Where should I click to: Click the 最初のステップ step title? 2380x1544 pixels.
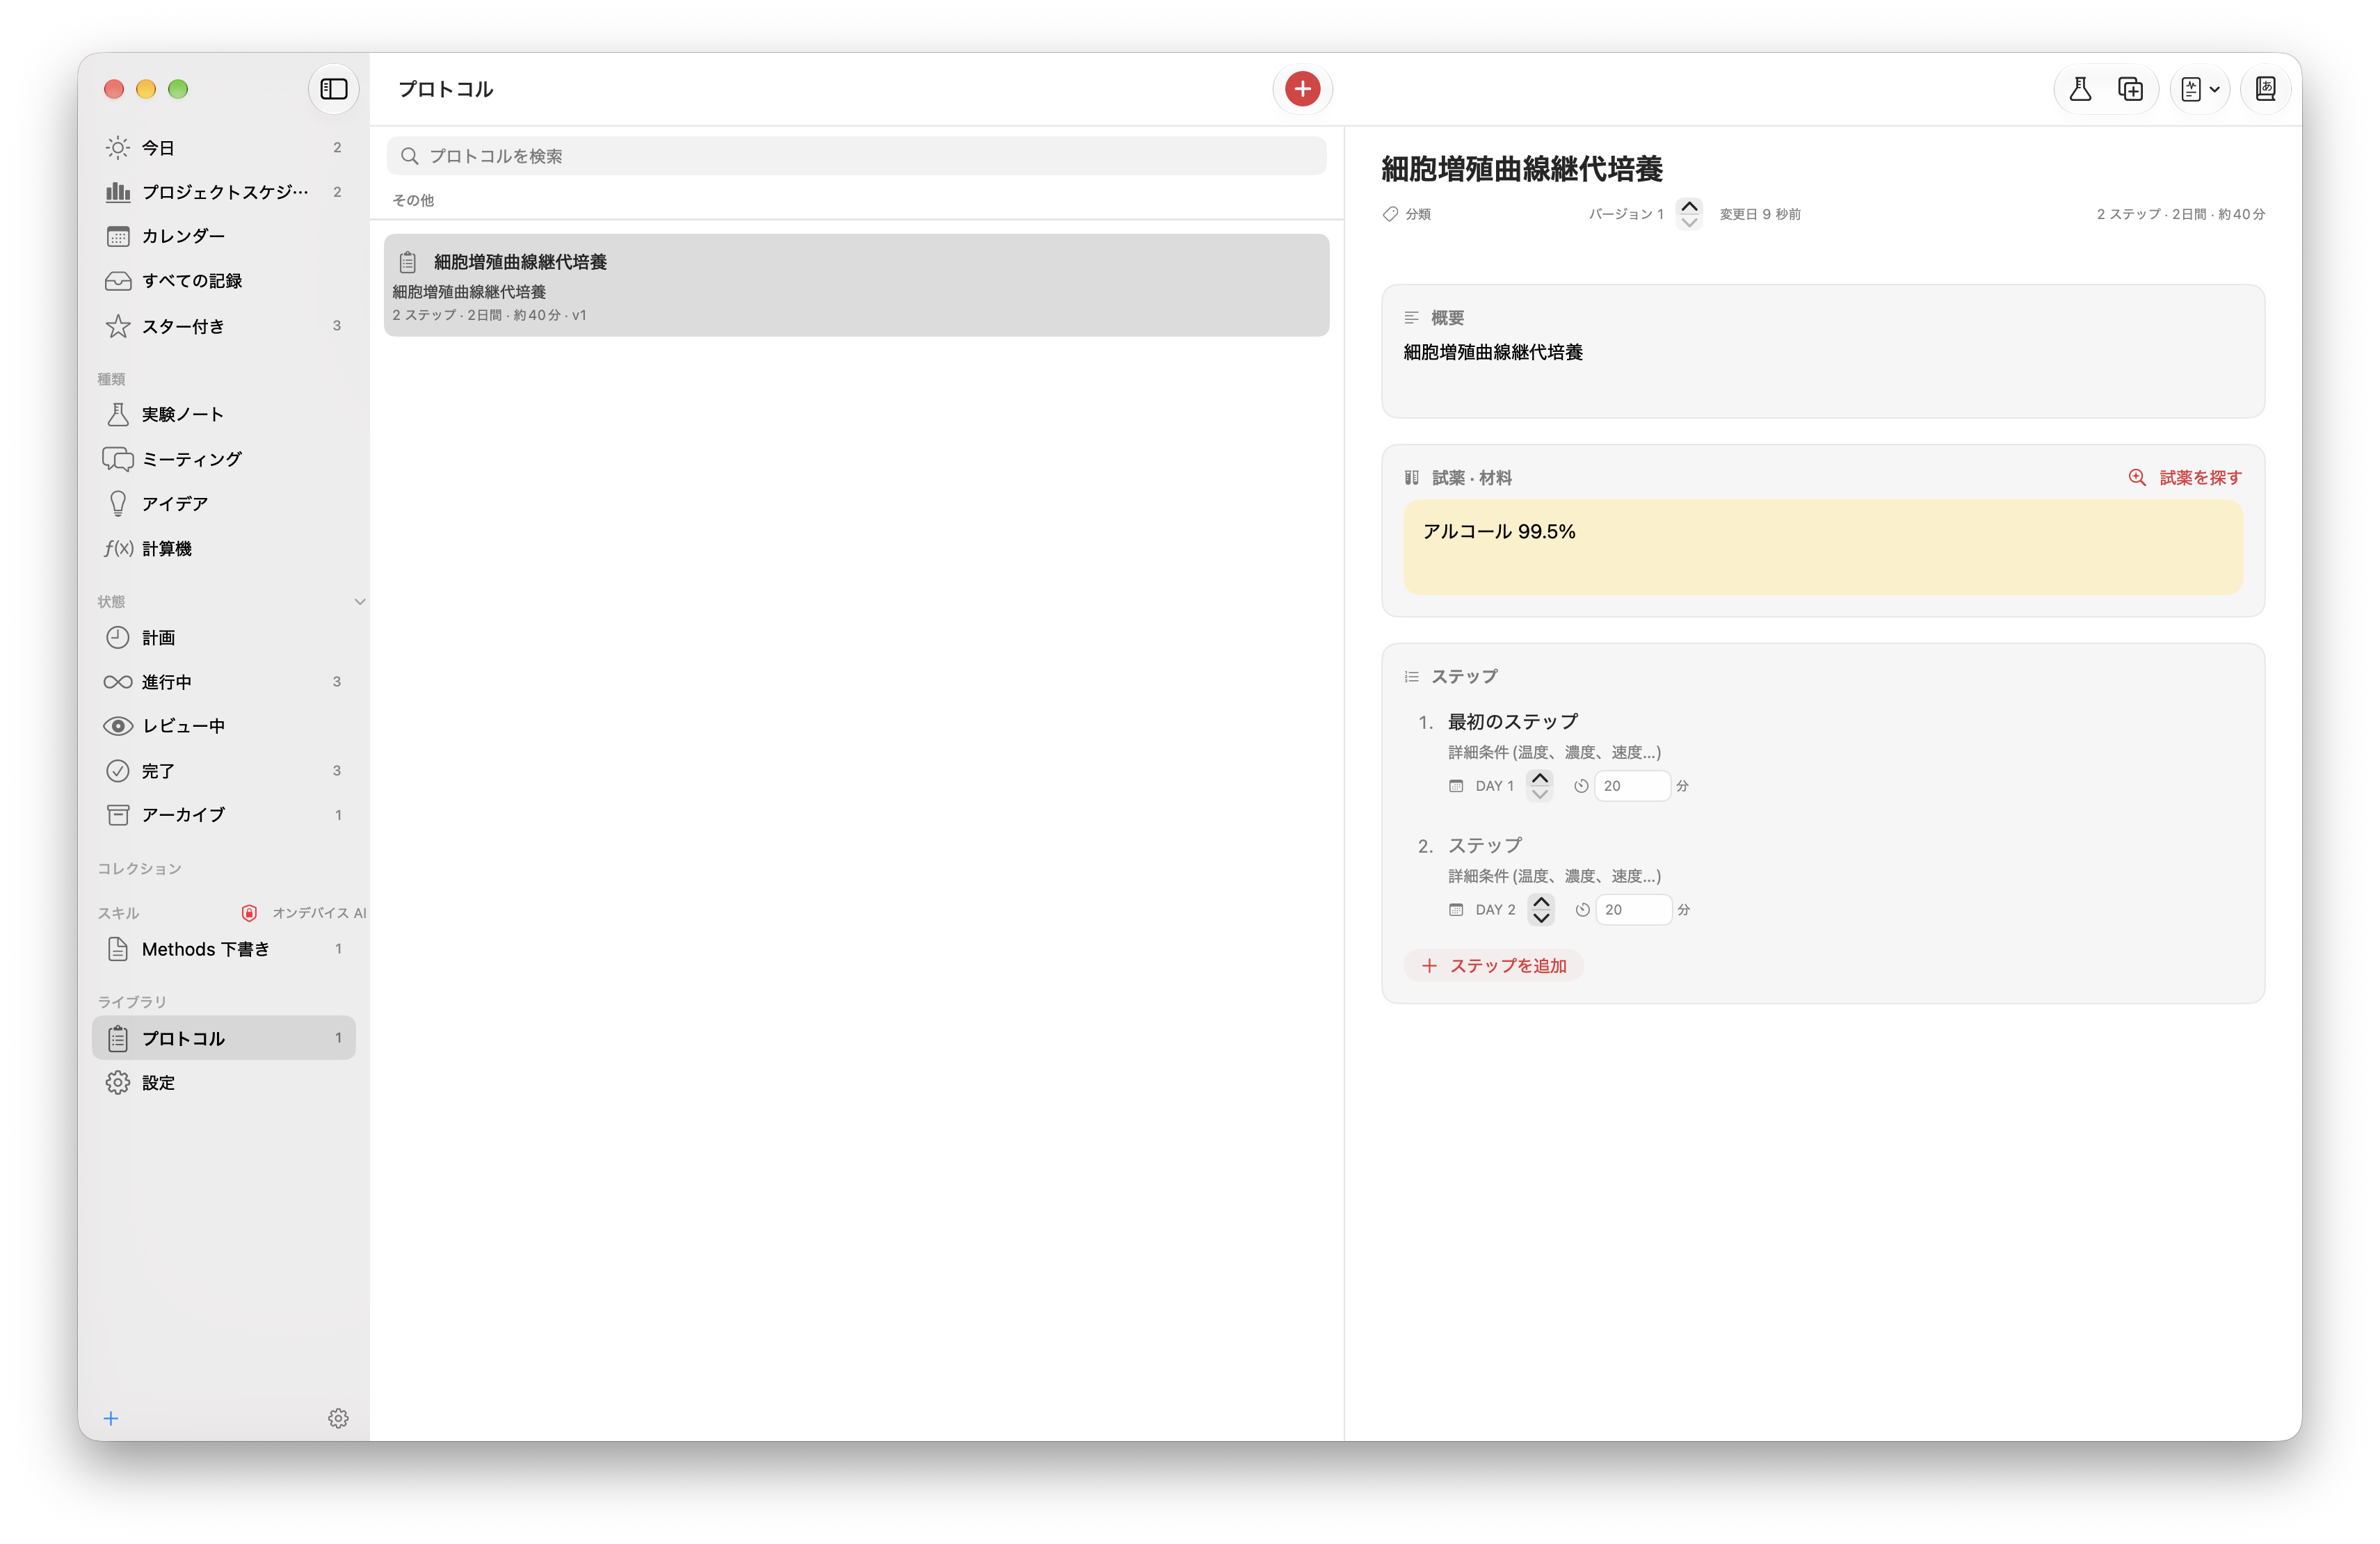tap(1513, 722)
